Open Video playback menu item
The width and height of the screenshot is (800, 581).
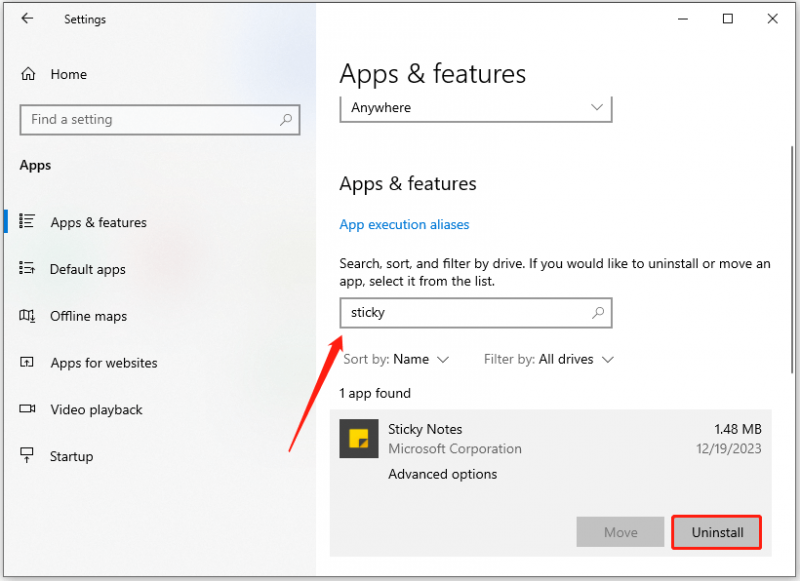pos(96,410)
